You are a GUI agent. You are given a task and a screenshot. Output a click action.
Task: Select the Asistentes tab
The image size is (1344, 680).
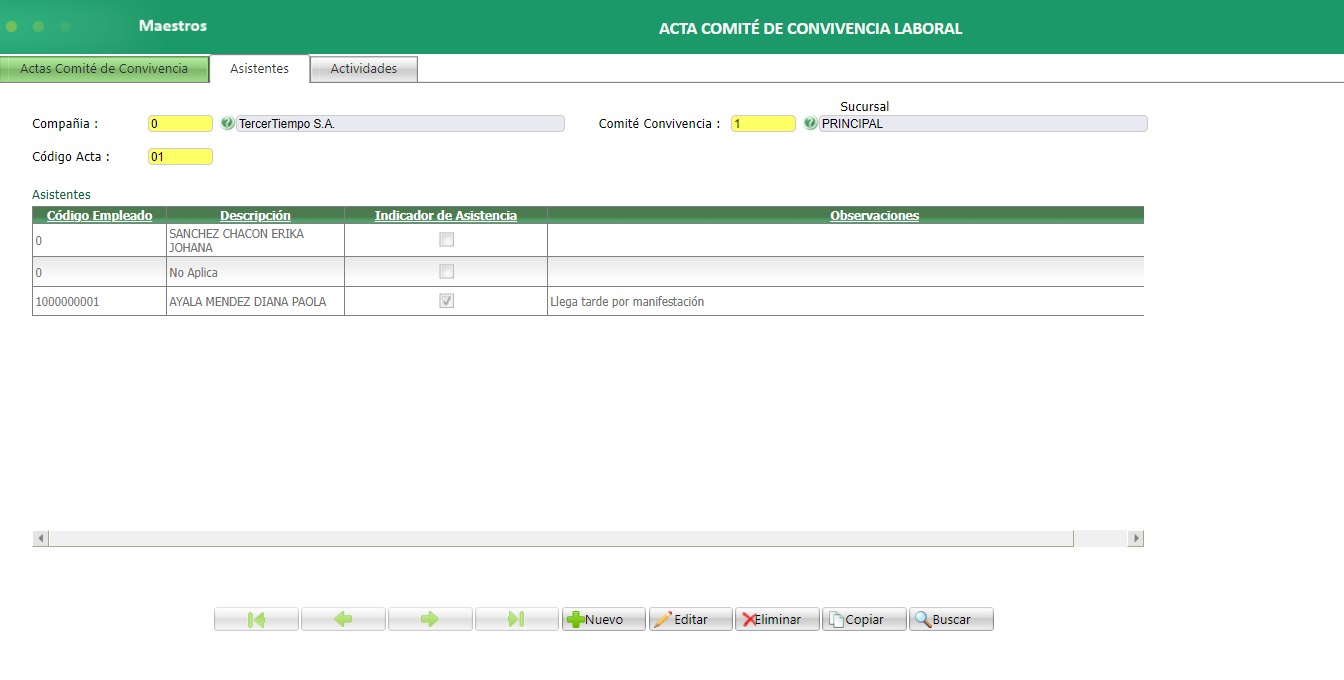point(259,69)
